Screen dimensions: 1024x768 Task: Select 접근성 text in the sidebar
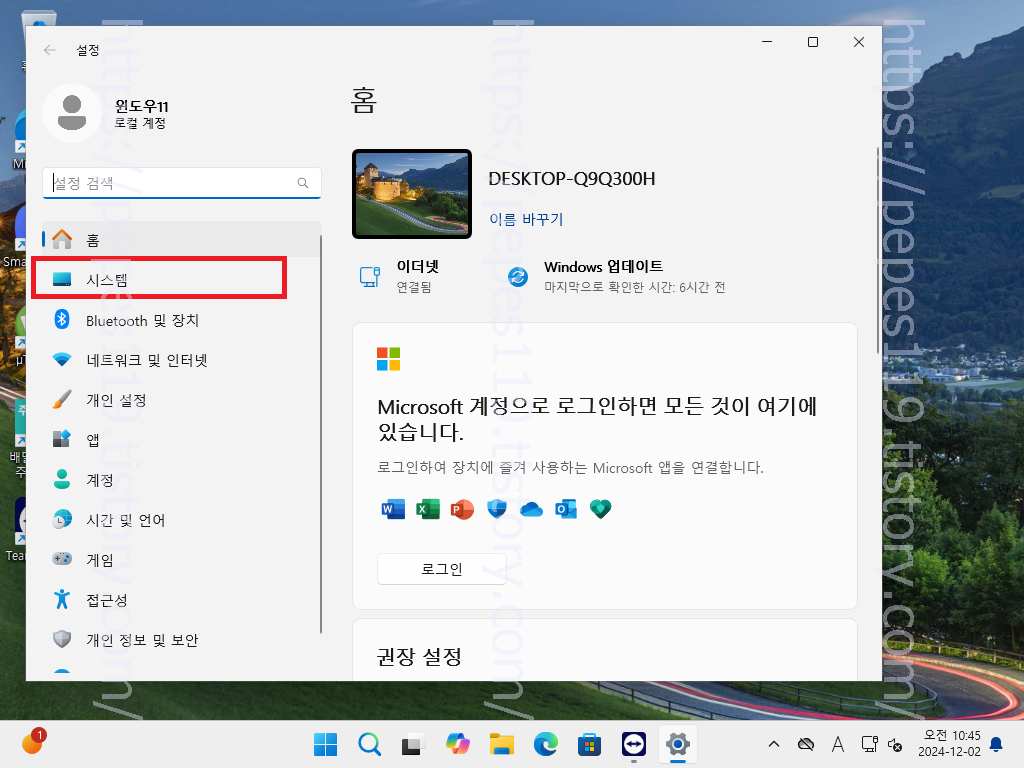pos(107,600)
